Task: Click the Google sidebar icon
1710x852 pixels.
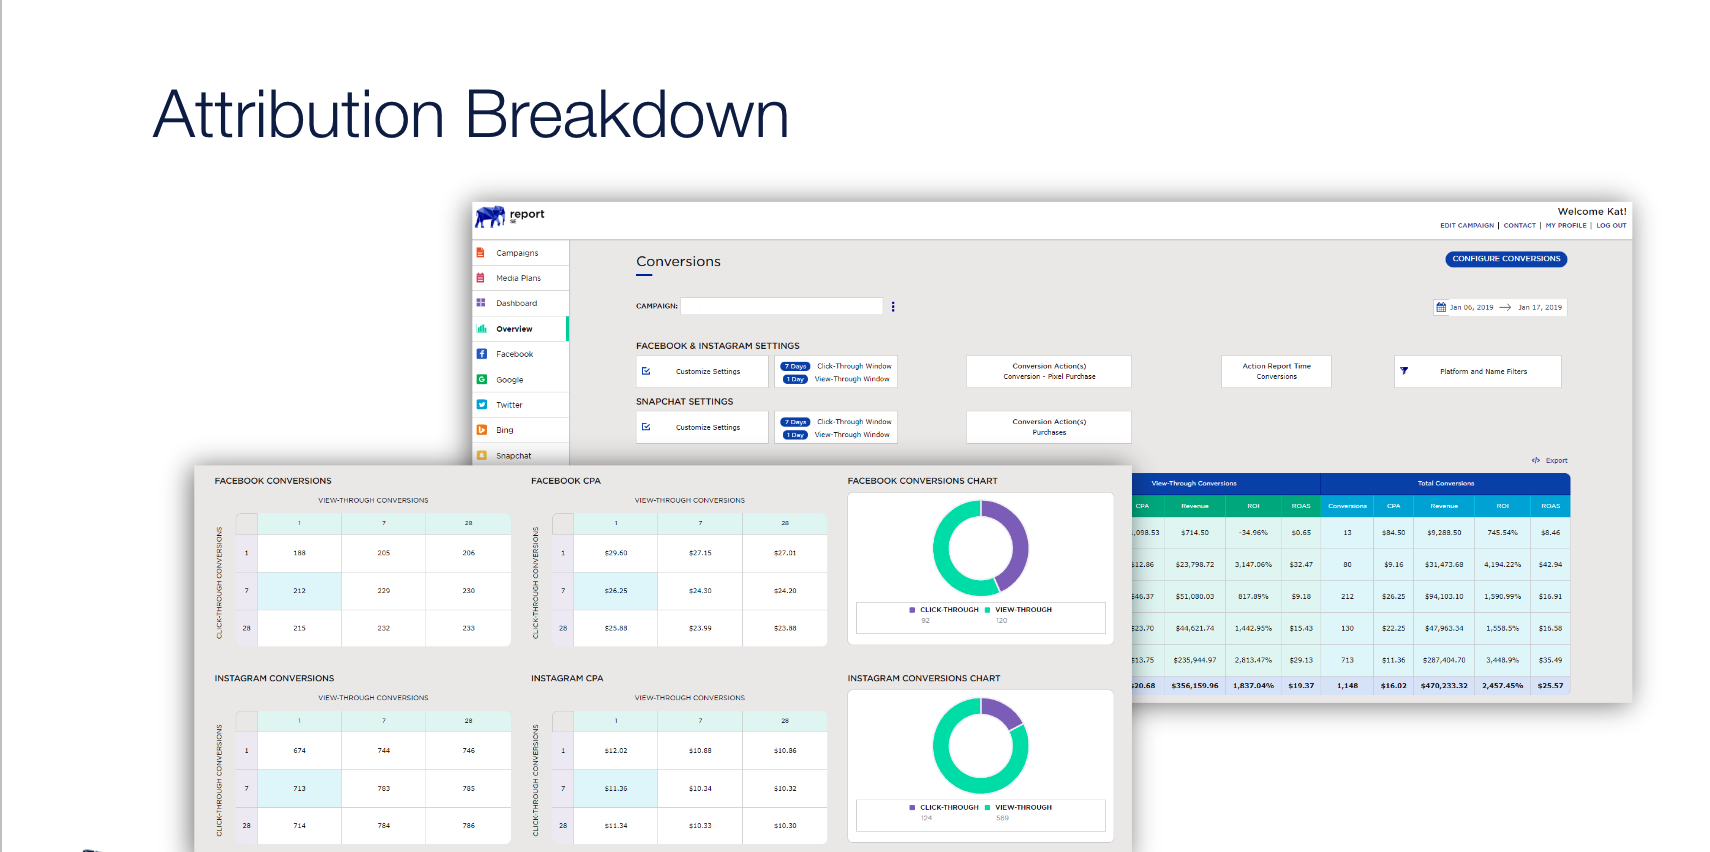Action: point(481,380)
